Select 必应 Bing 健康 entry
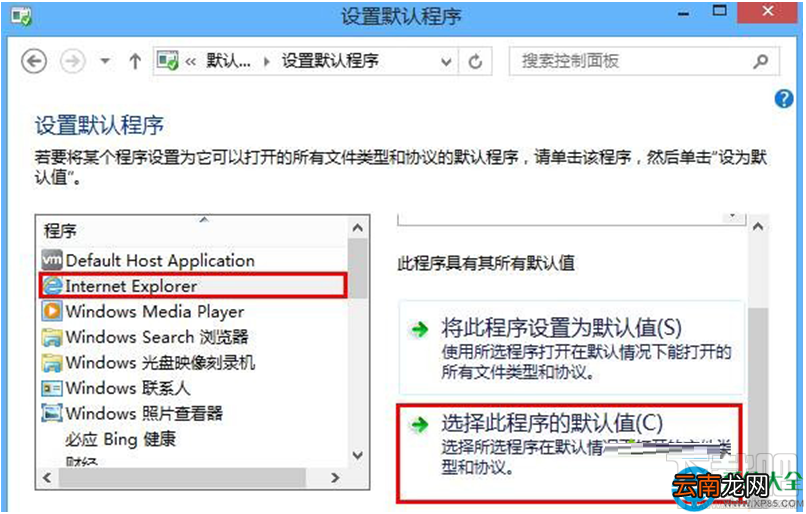Screen dimensions: 806x514 pos(193,439)
